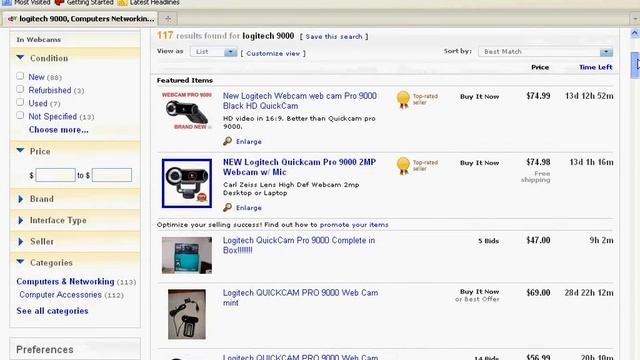
Task: Click the thumbnail for the $69.00 mint webcam
Action: click(x=187, y=314)
